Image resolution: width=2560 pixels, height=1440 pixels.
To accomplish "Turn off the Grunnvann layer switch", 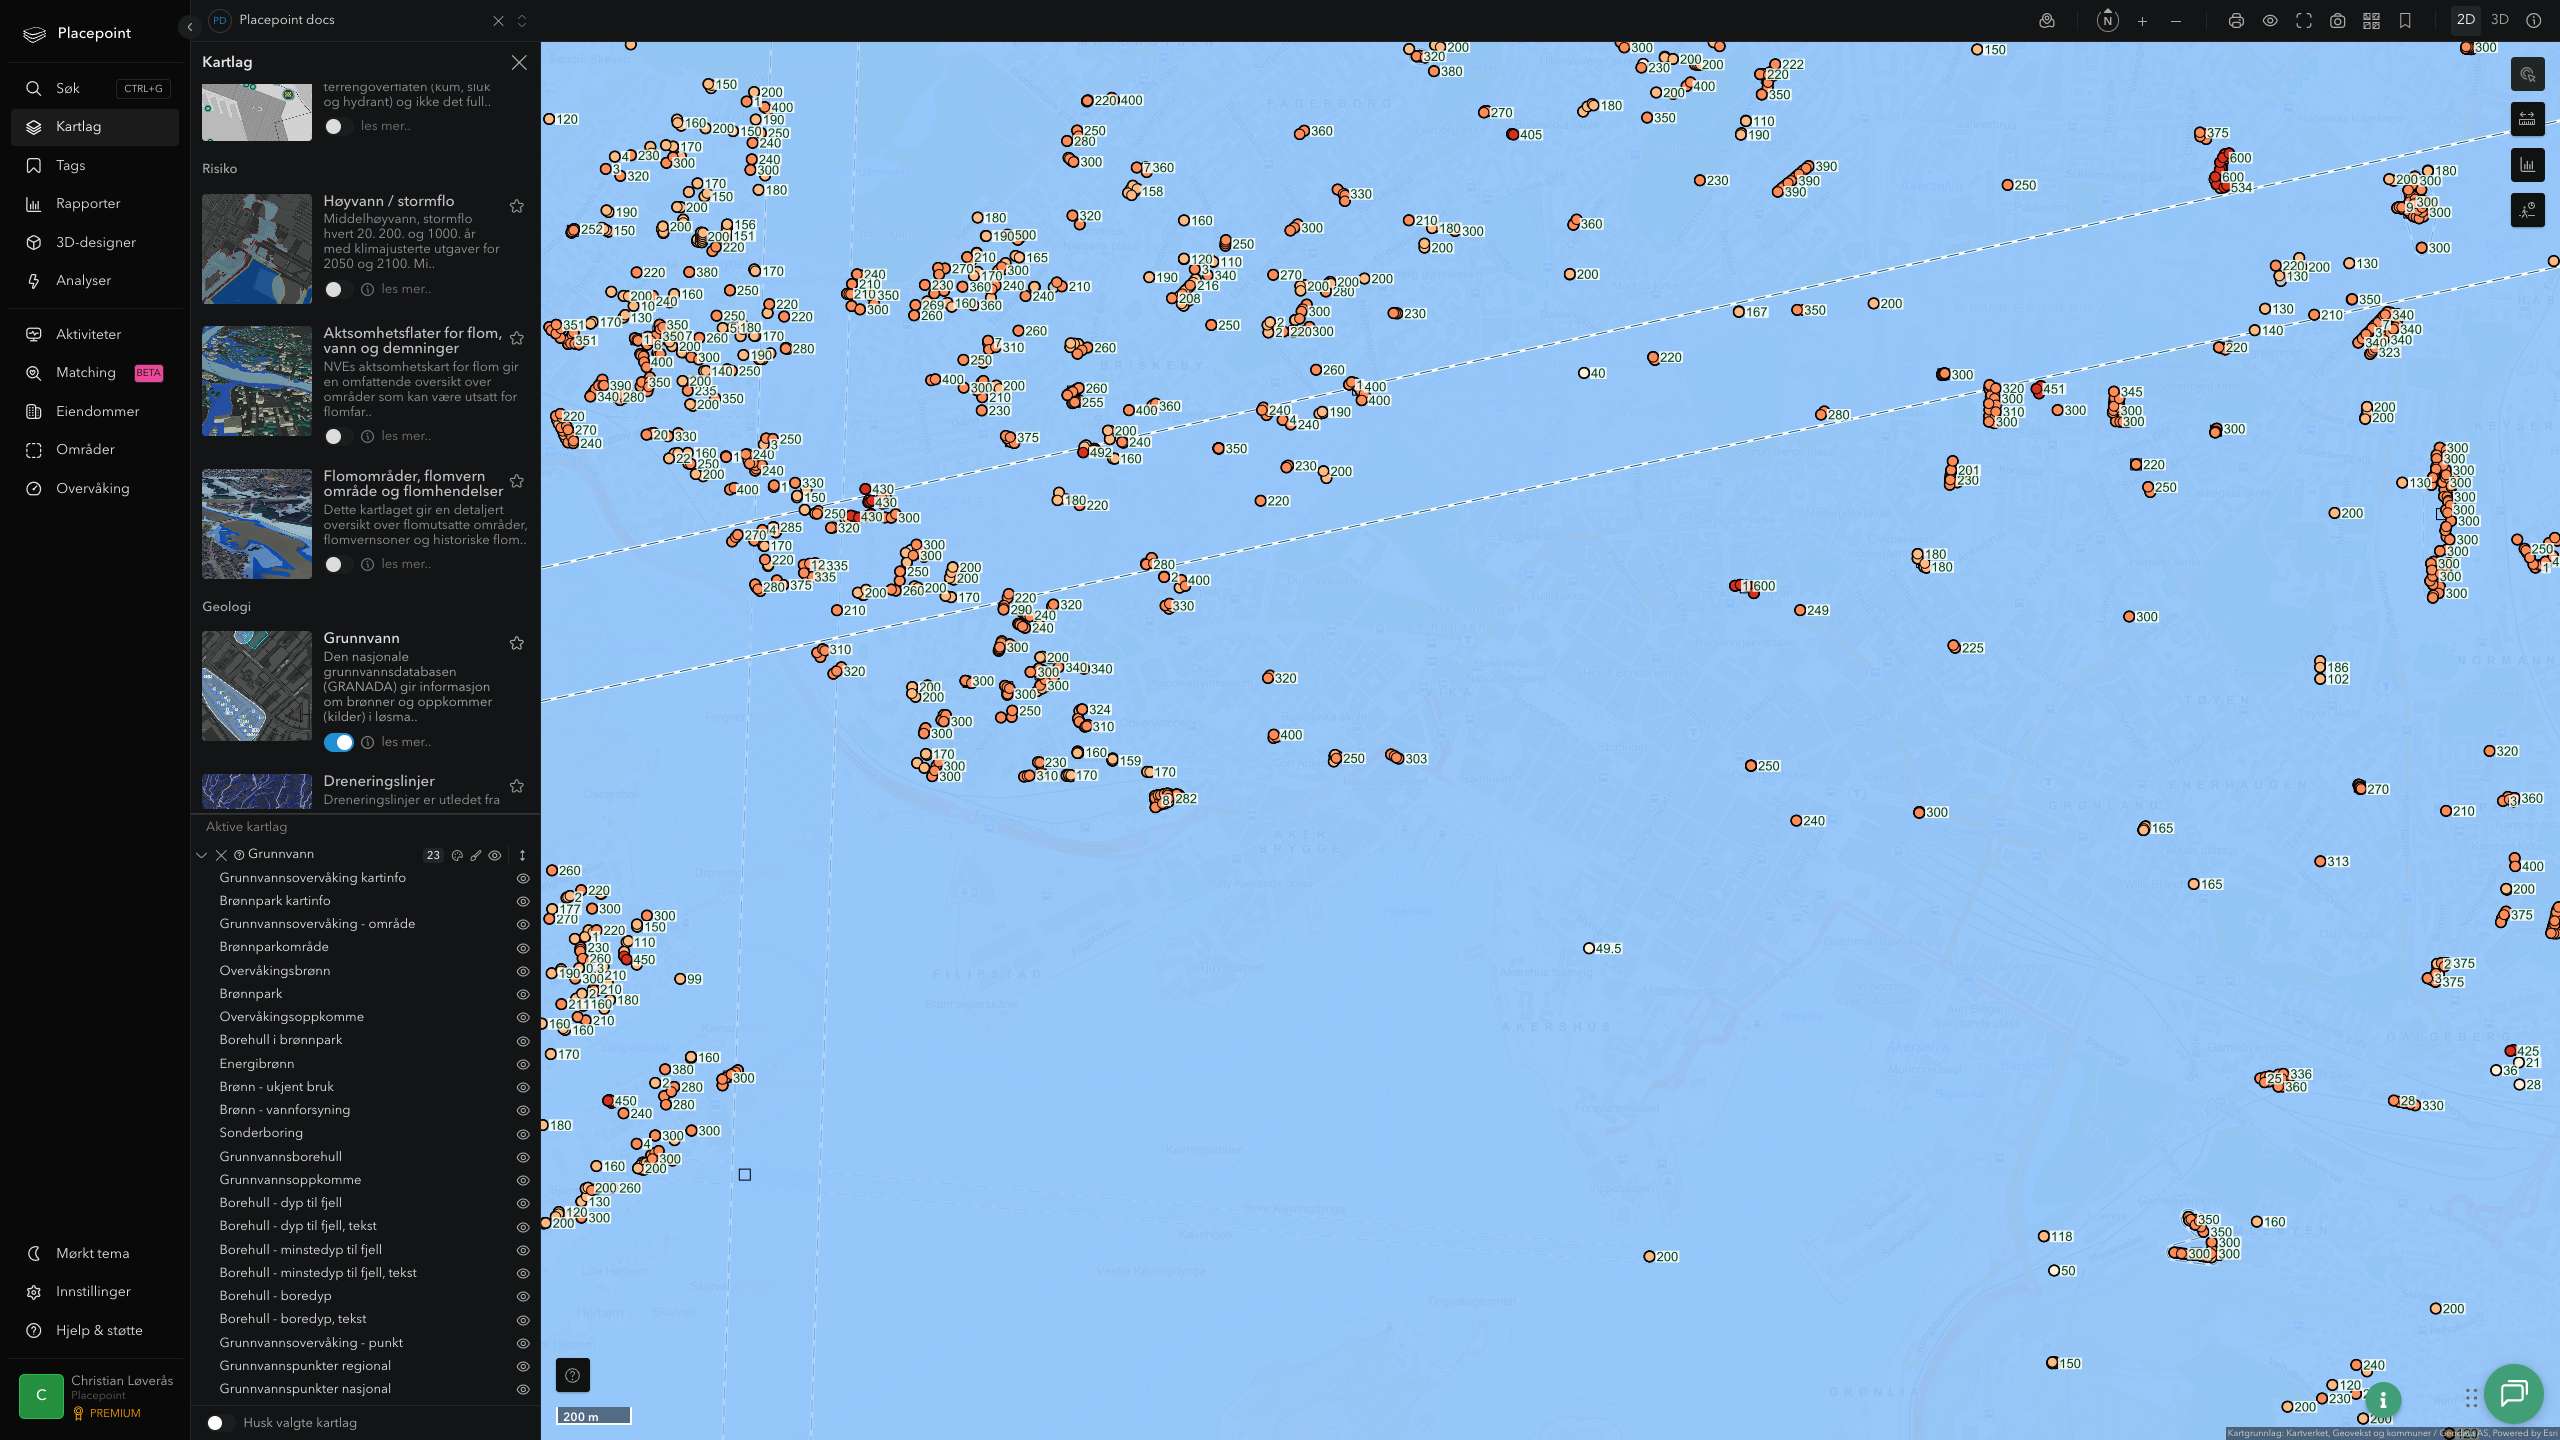I will [x=338, y=742].
